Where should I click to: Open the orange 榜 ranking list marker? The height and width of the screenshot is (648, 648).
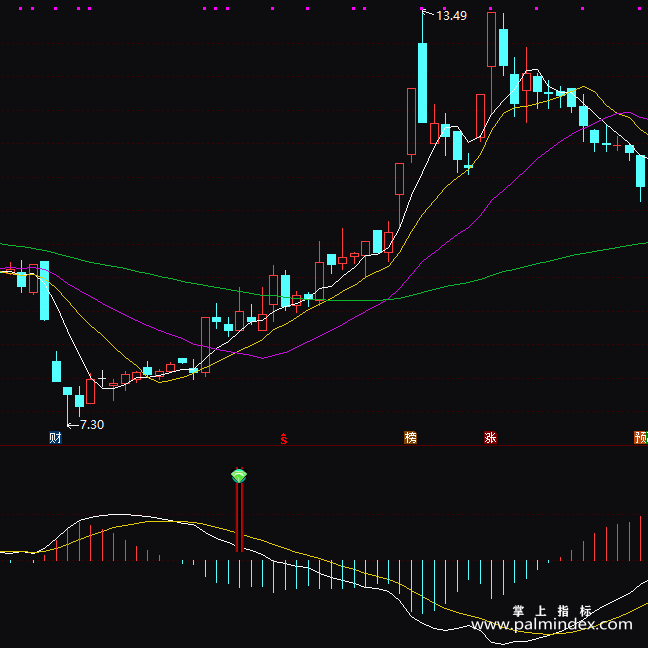[410, 437]
